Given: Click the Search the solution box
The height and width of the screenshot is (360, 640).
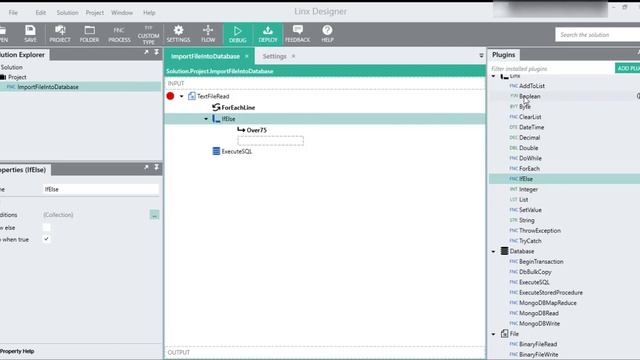Looking at the screenshot, I should (598, 35).
